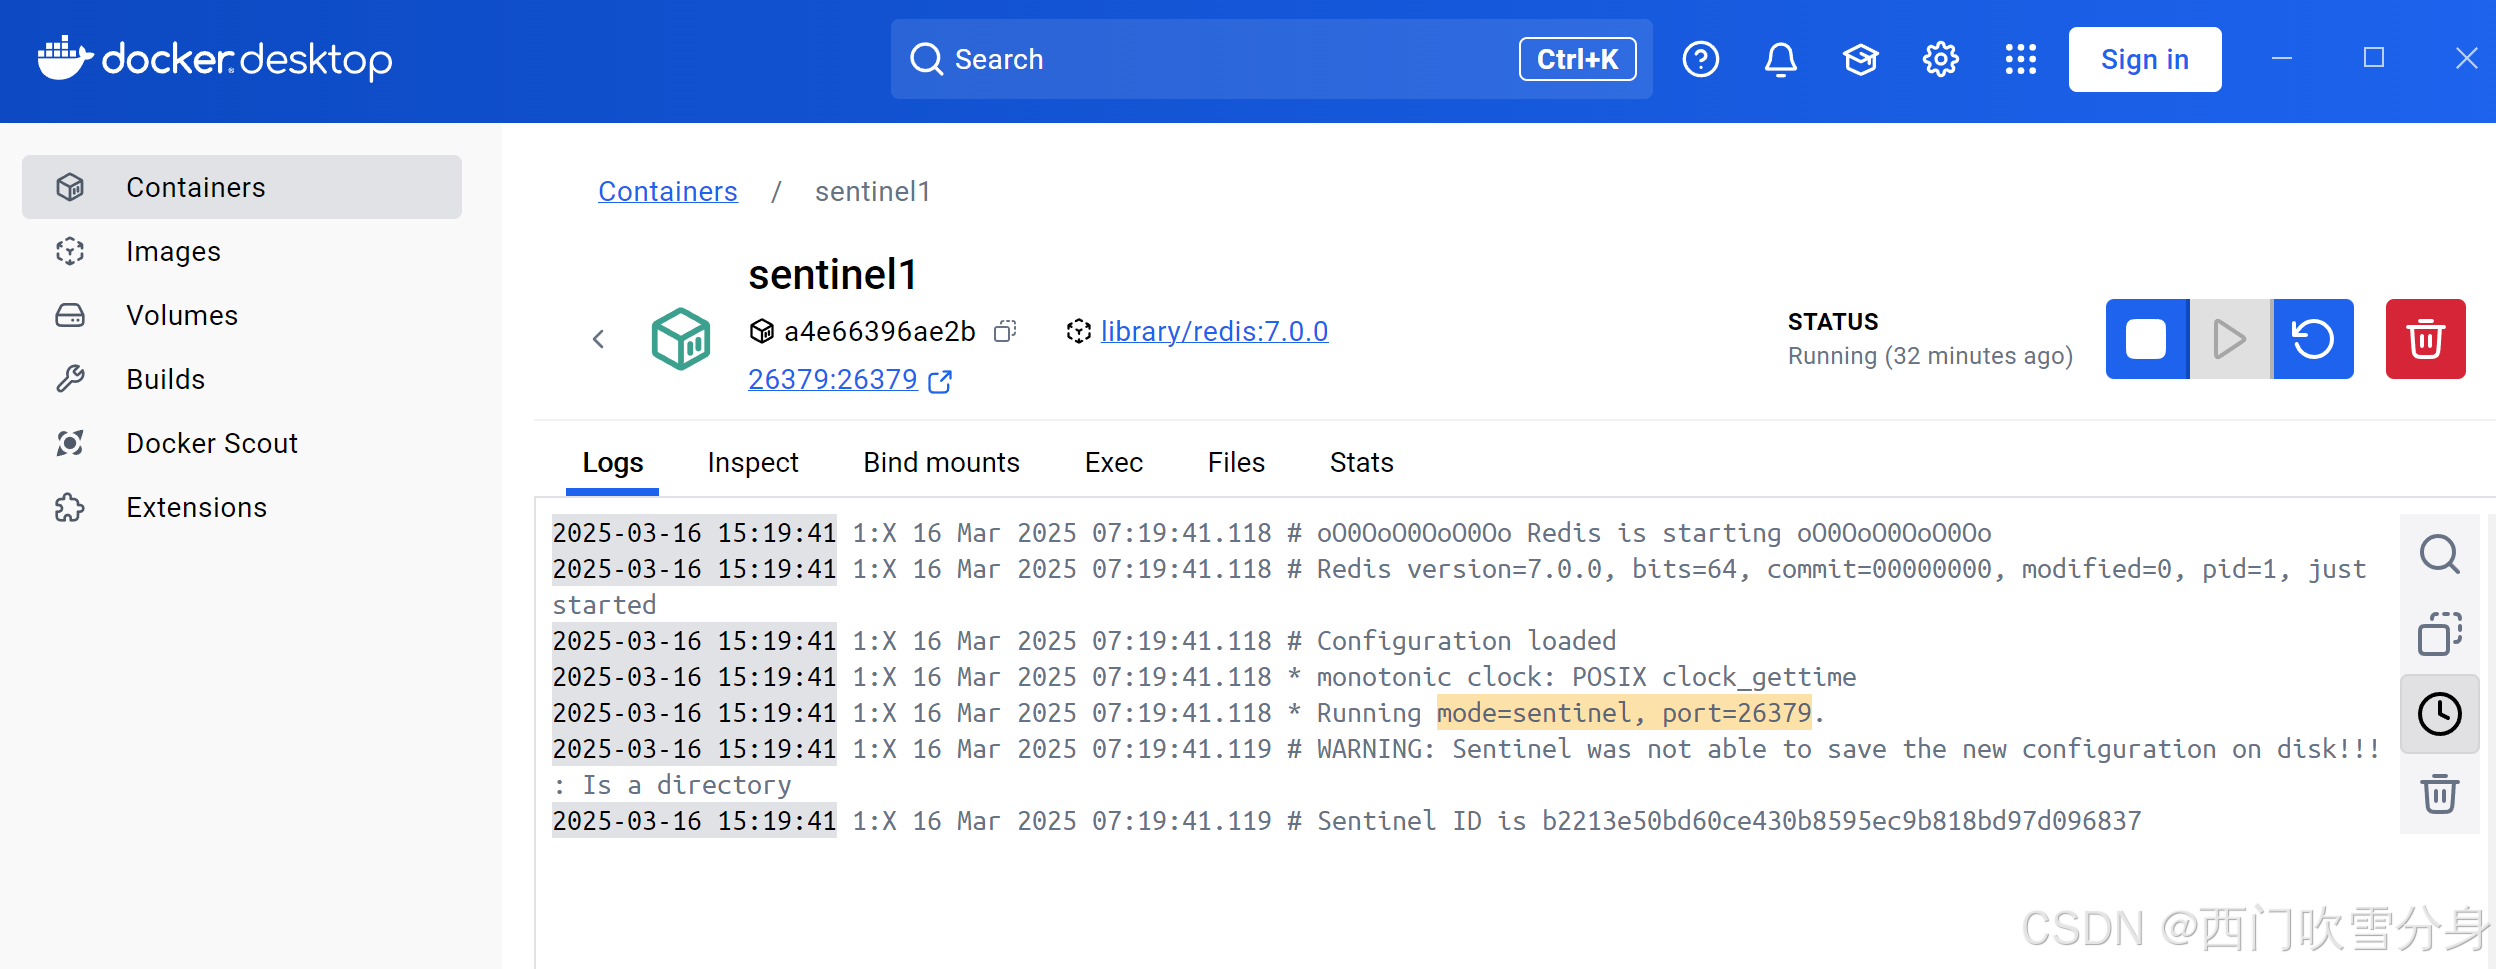Click the green container cube icon
The image size is (2496, 969).
tap(680, 339)
